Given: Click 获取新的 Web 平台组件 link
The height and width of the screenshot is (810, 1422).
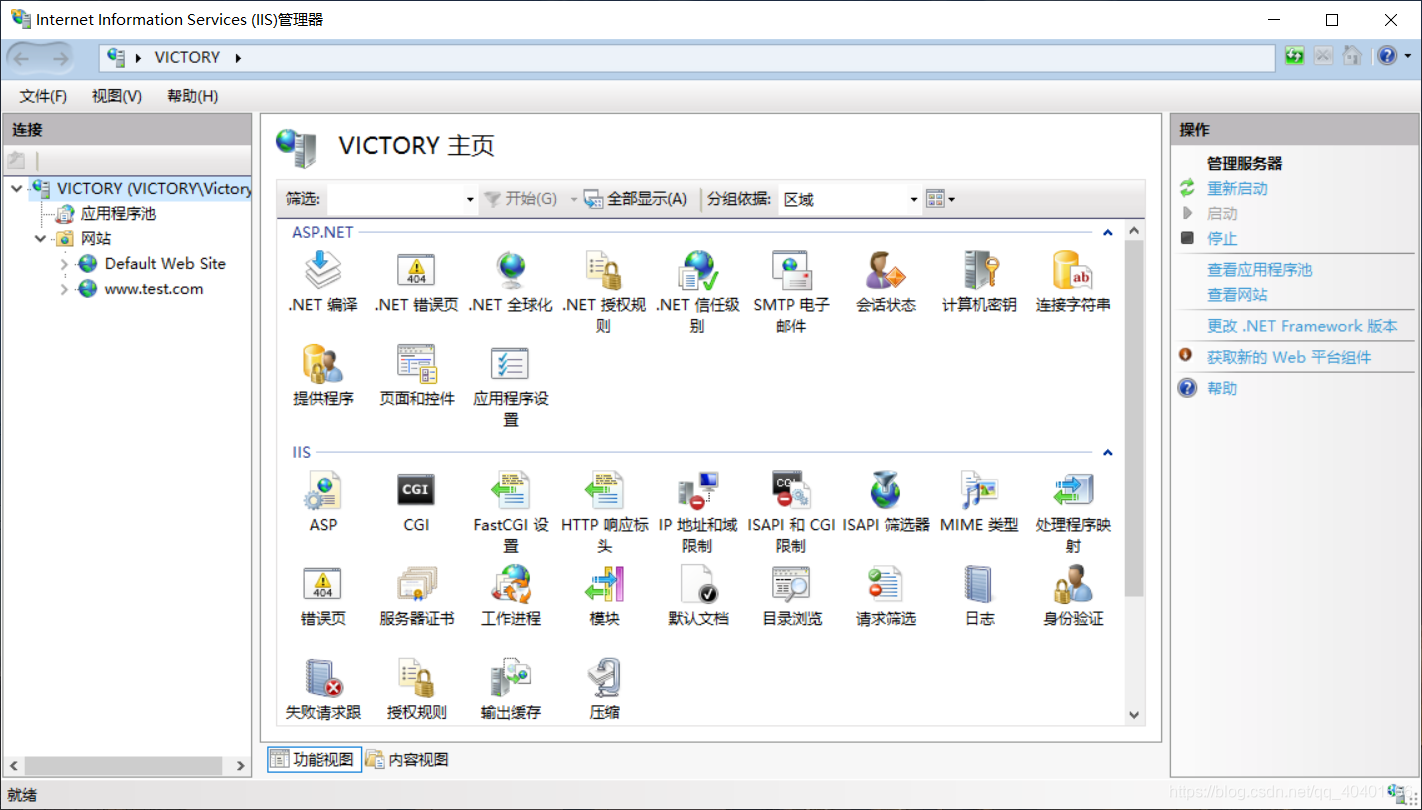Looking at the screenshot, I should [1289, 357].
